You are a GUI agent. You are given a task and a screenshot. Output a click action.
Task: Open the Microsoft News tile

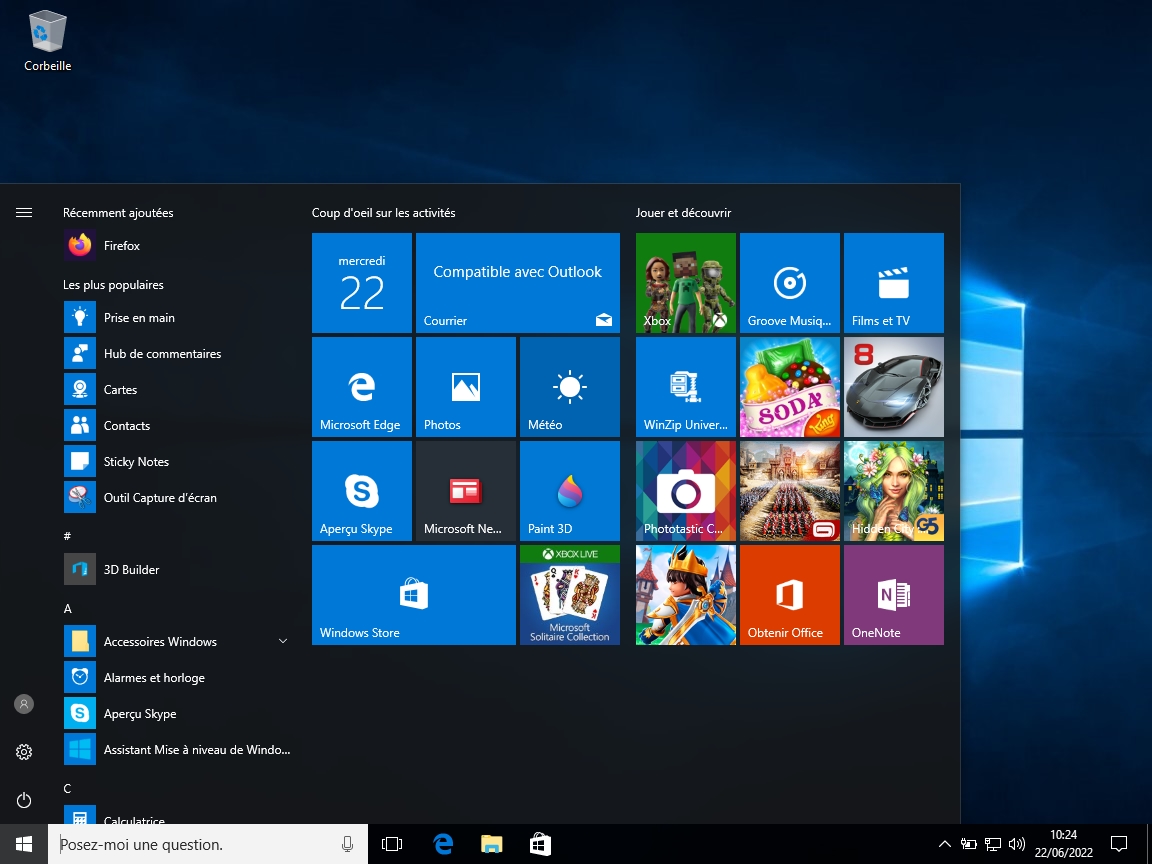466,491
